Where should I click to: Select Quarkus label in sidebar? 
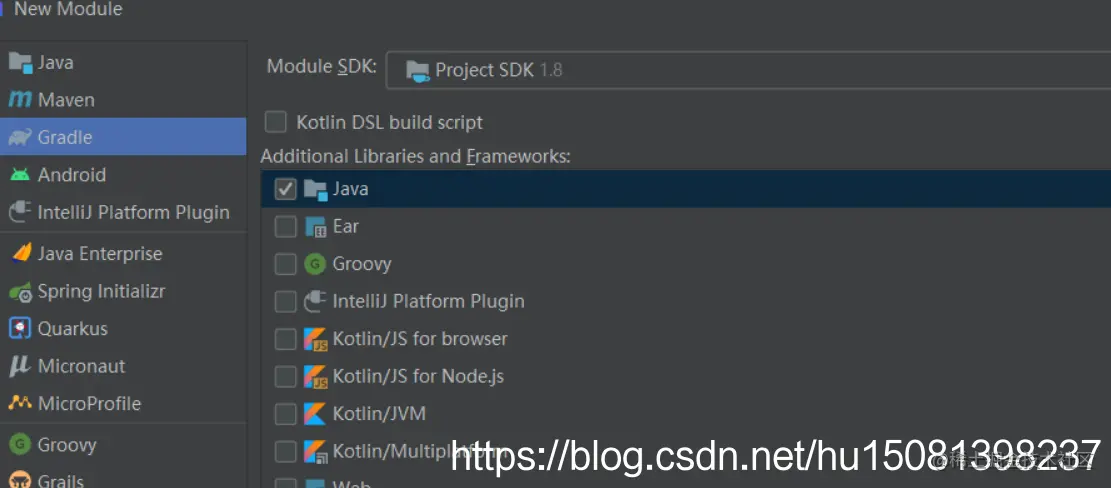(x=73, y=329)
